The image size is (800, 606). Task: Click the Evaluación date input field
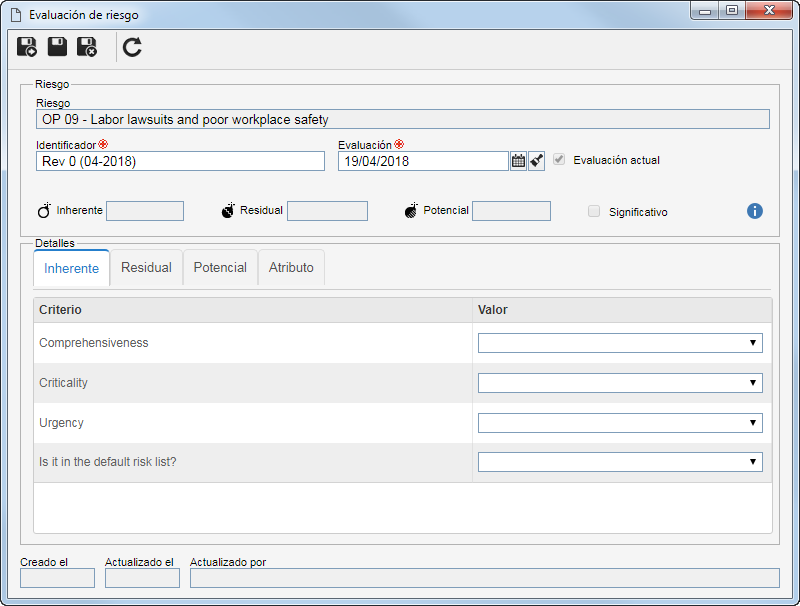[x=423, y=161]
